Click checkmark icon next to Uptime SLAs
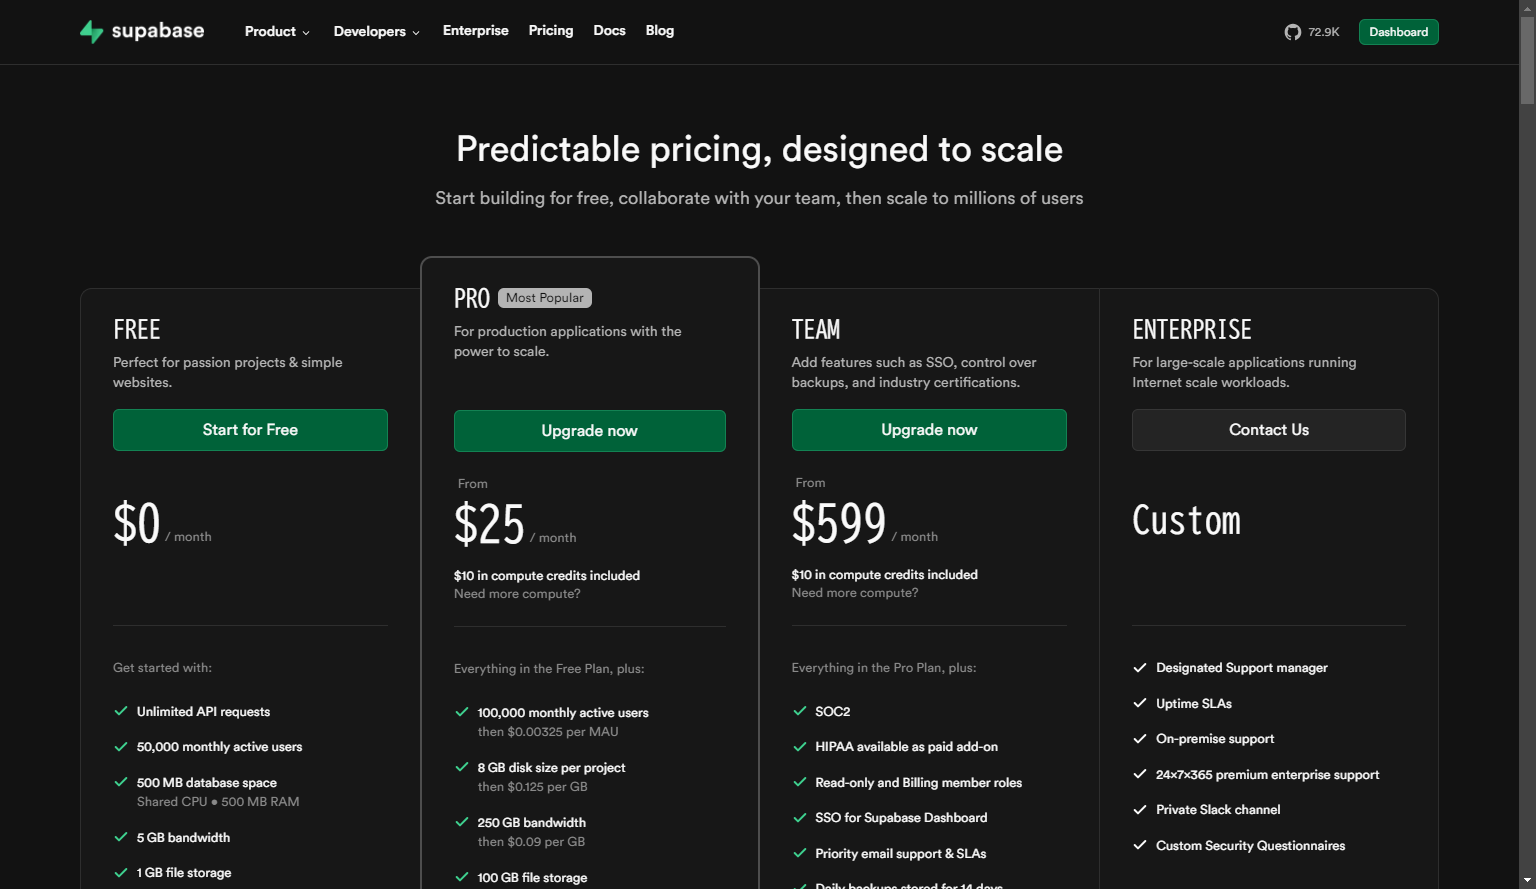Screen dimensions: 1536x889 1139,703
